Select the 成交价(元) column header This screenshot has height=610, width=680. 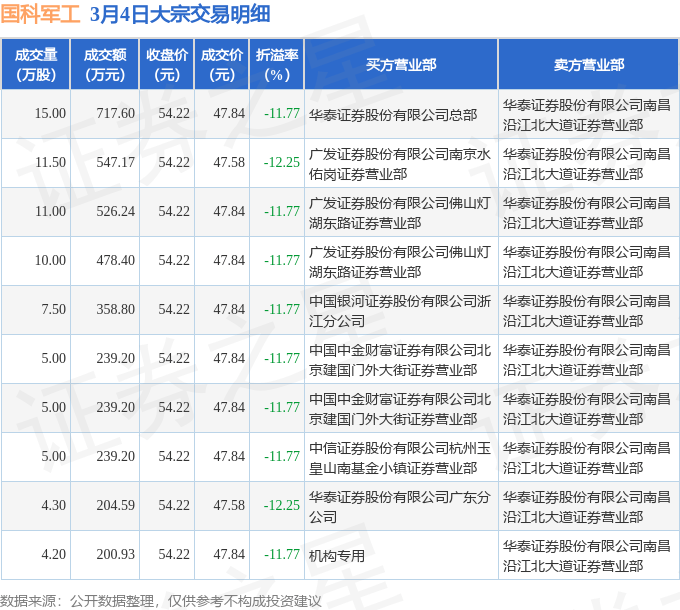click(x=222, y=65)
